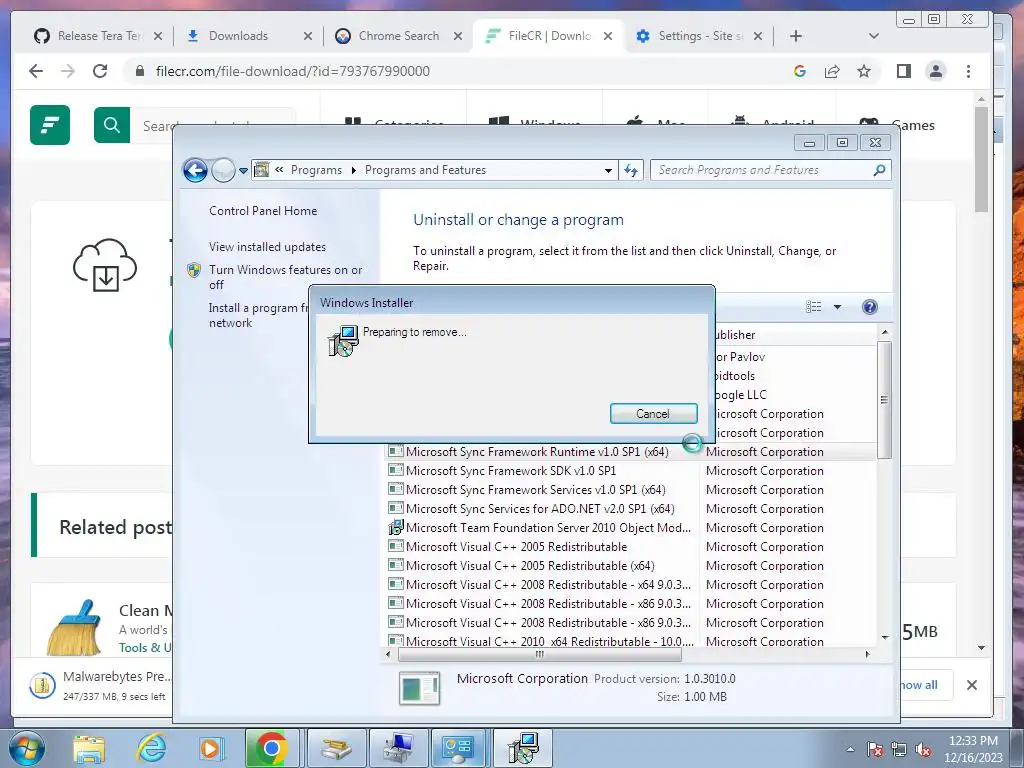Show hidden tray icons arrow
The image size is (1024, 768).
(x=850, y=749)
